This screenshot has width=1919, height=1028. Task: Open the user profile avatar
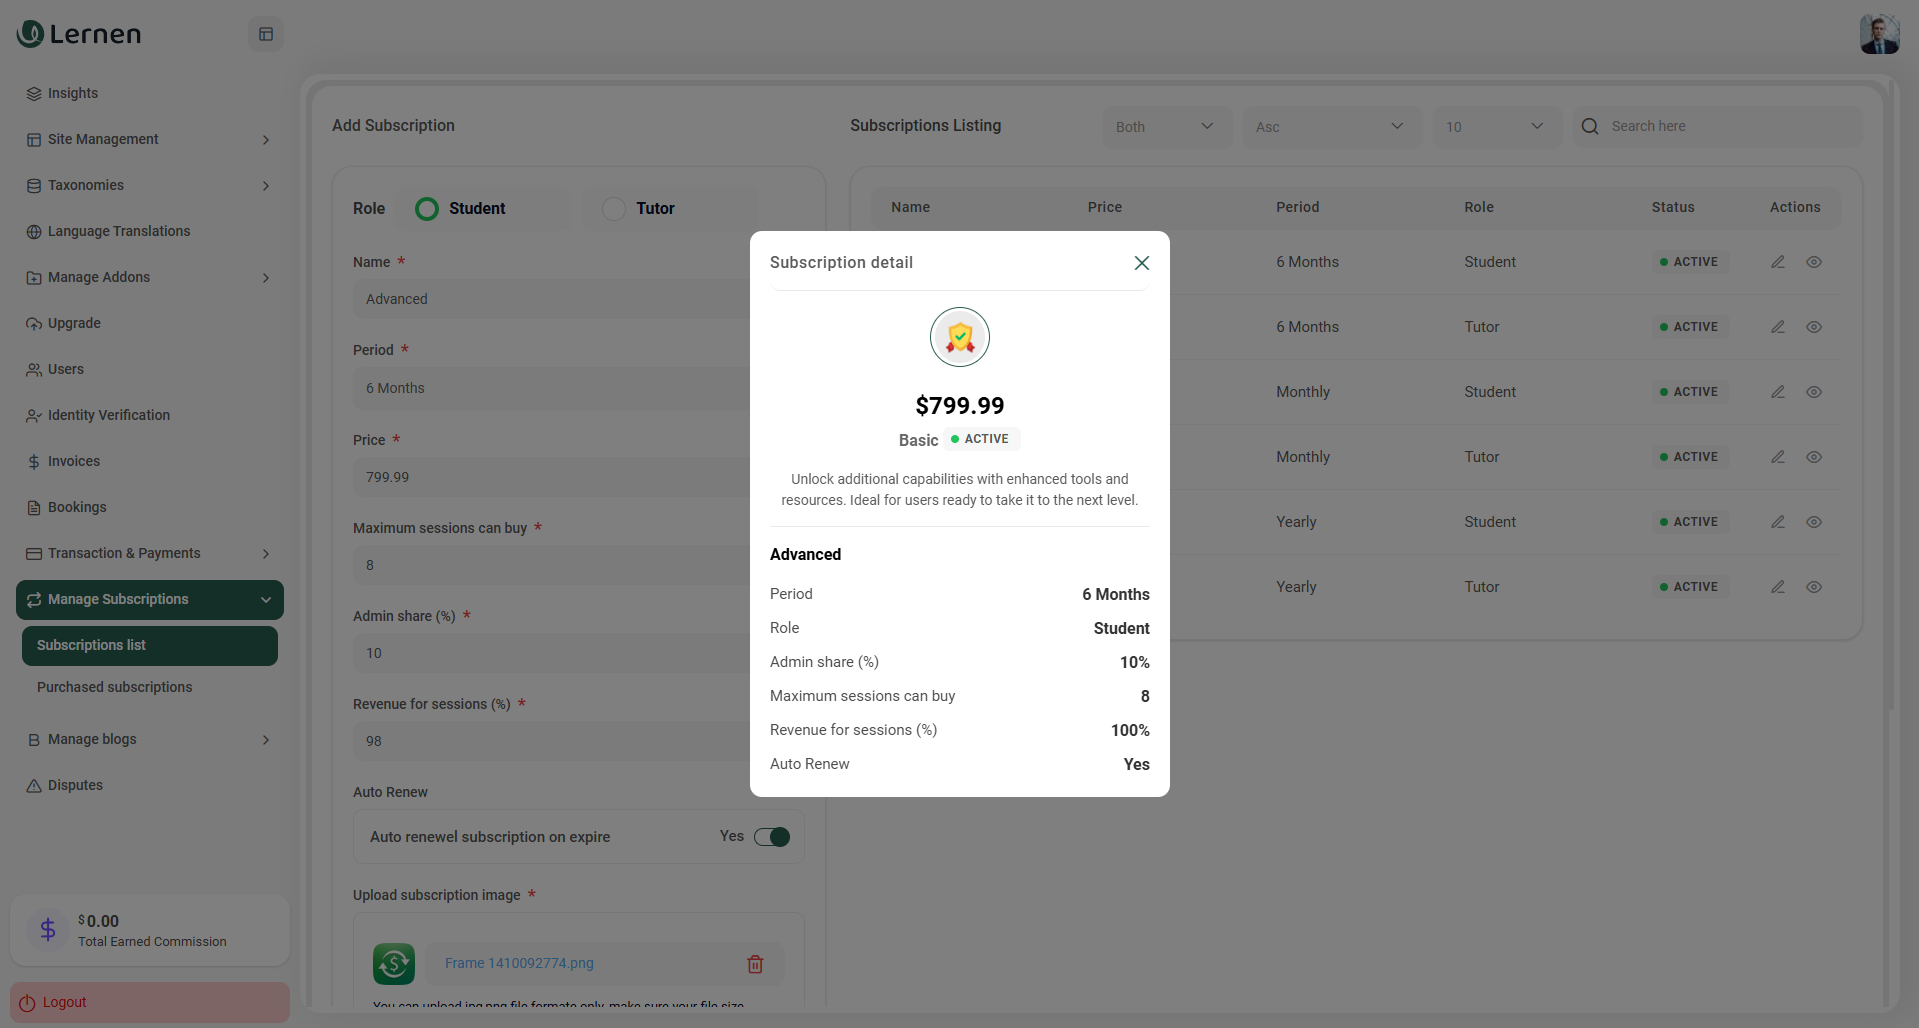1879,35
